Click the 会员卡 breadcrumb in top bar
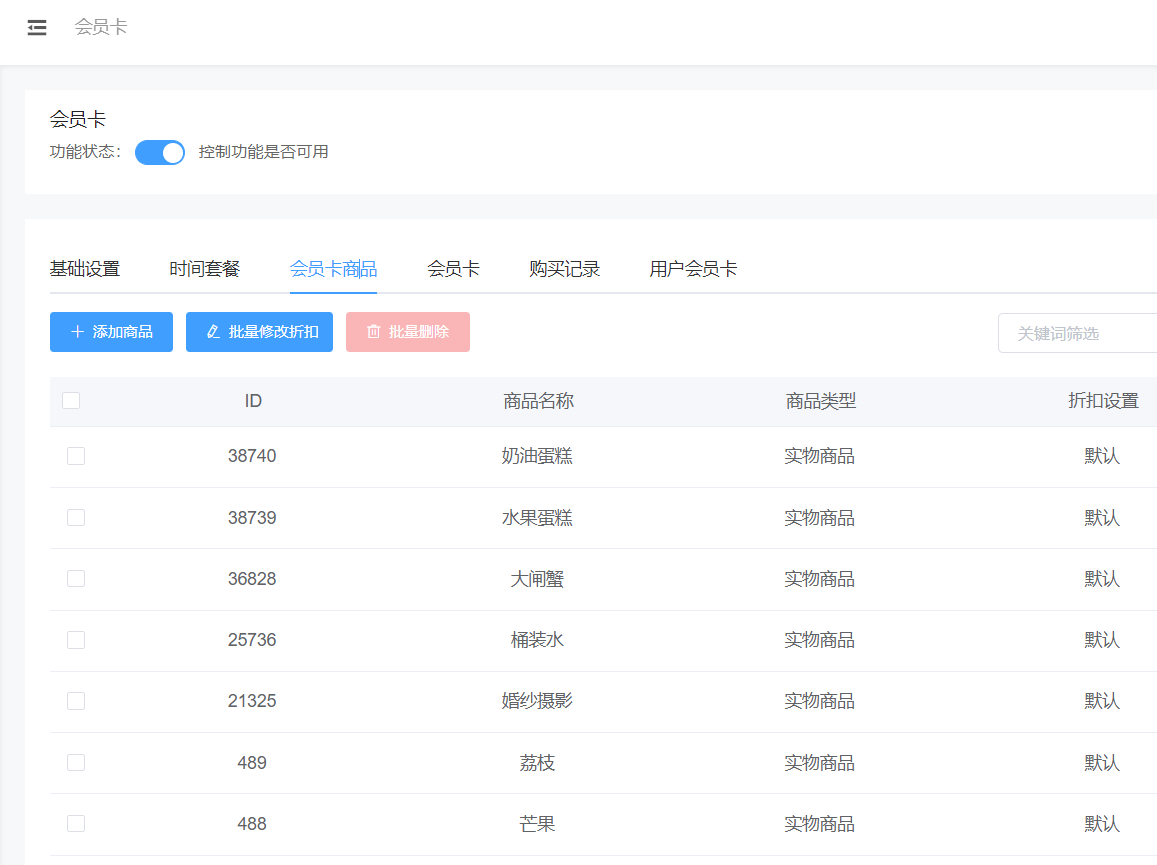1157x865 pixels. tap(101, 27)
